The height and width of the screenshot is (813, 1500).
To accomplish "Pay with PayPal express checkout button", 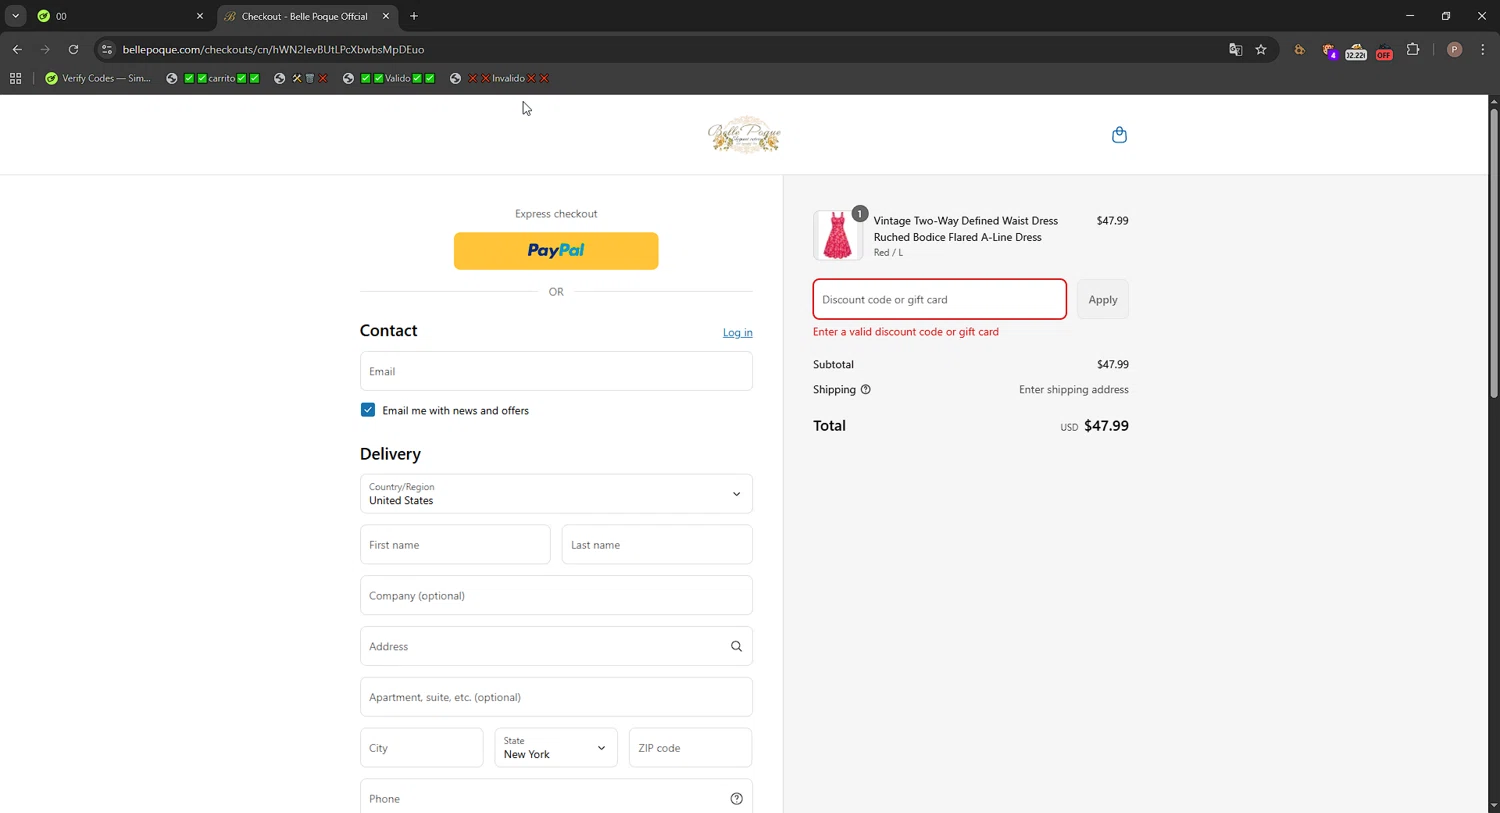I will 556,251.
